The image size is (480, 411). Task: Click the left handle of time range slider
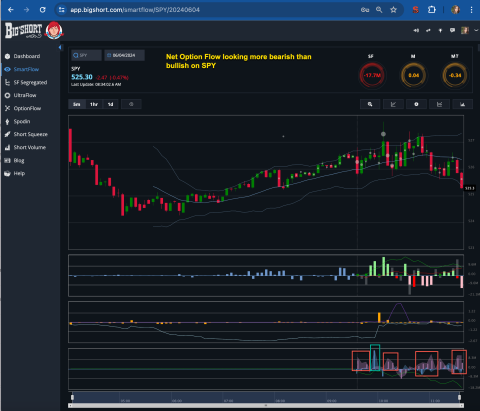click(72, 397)
